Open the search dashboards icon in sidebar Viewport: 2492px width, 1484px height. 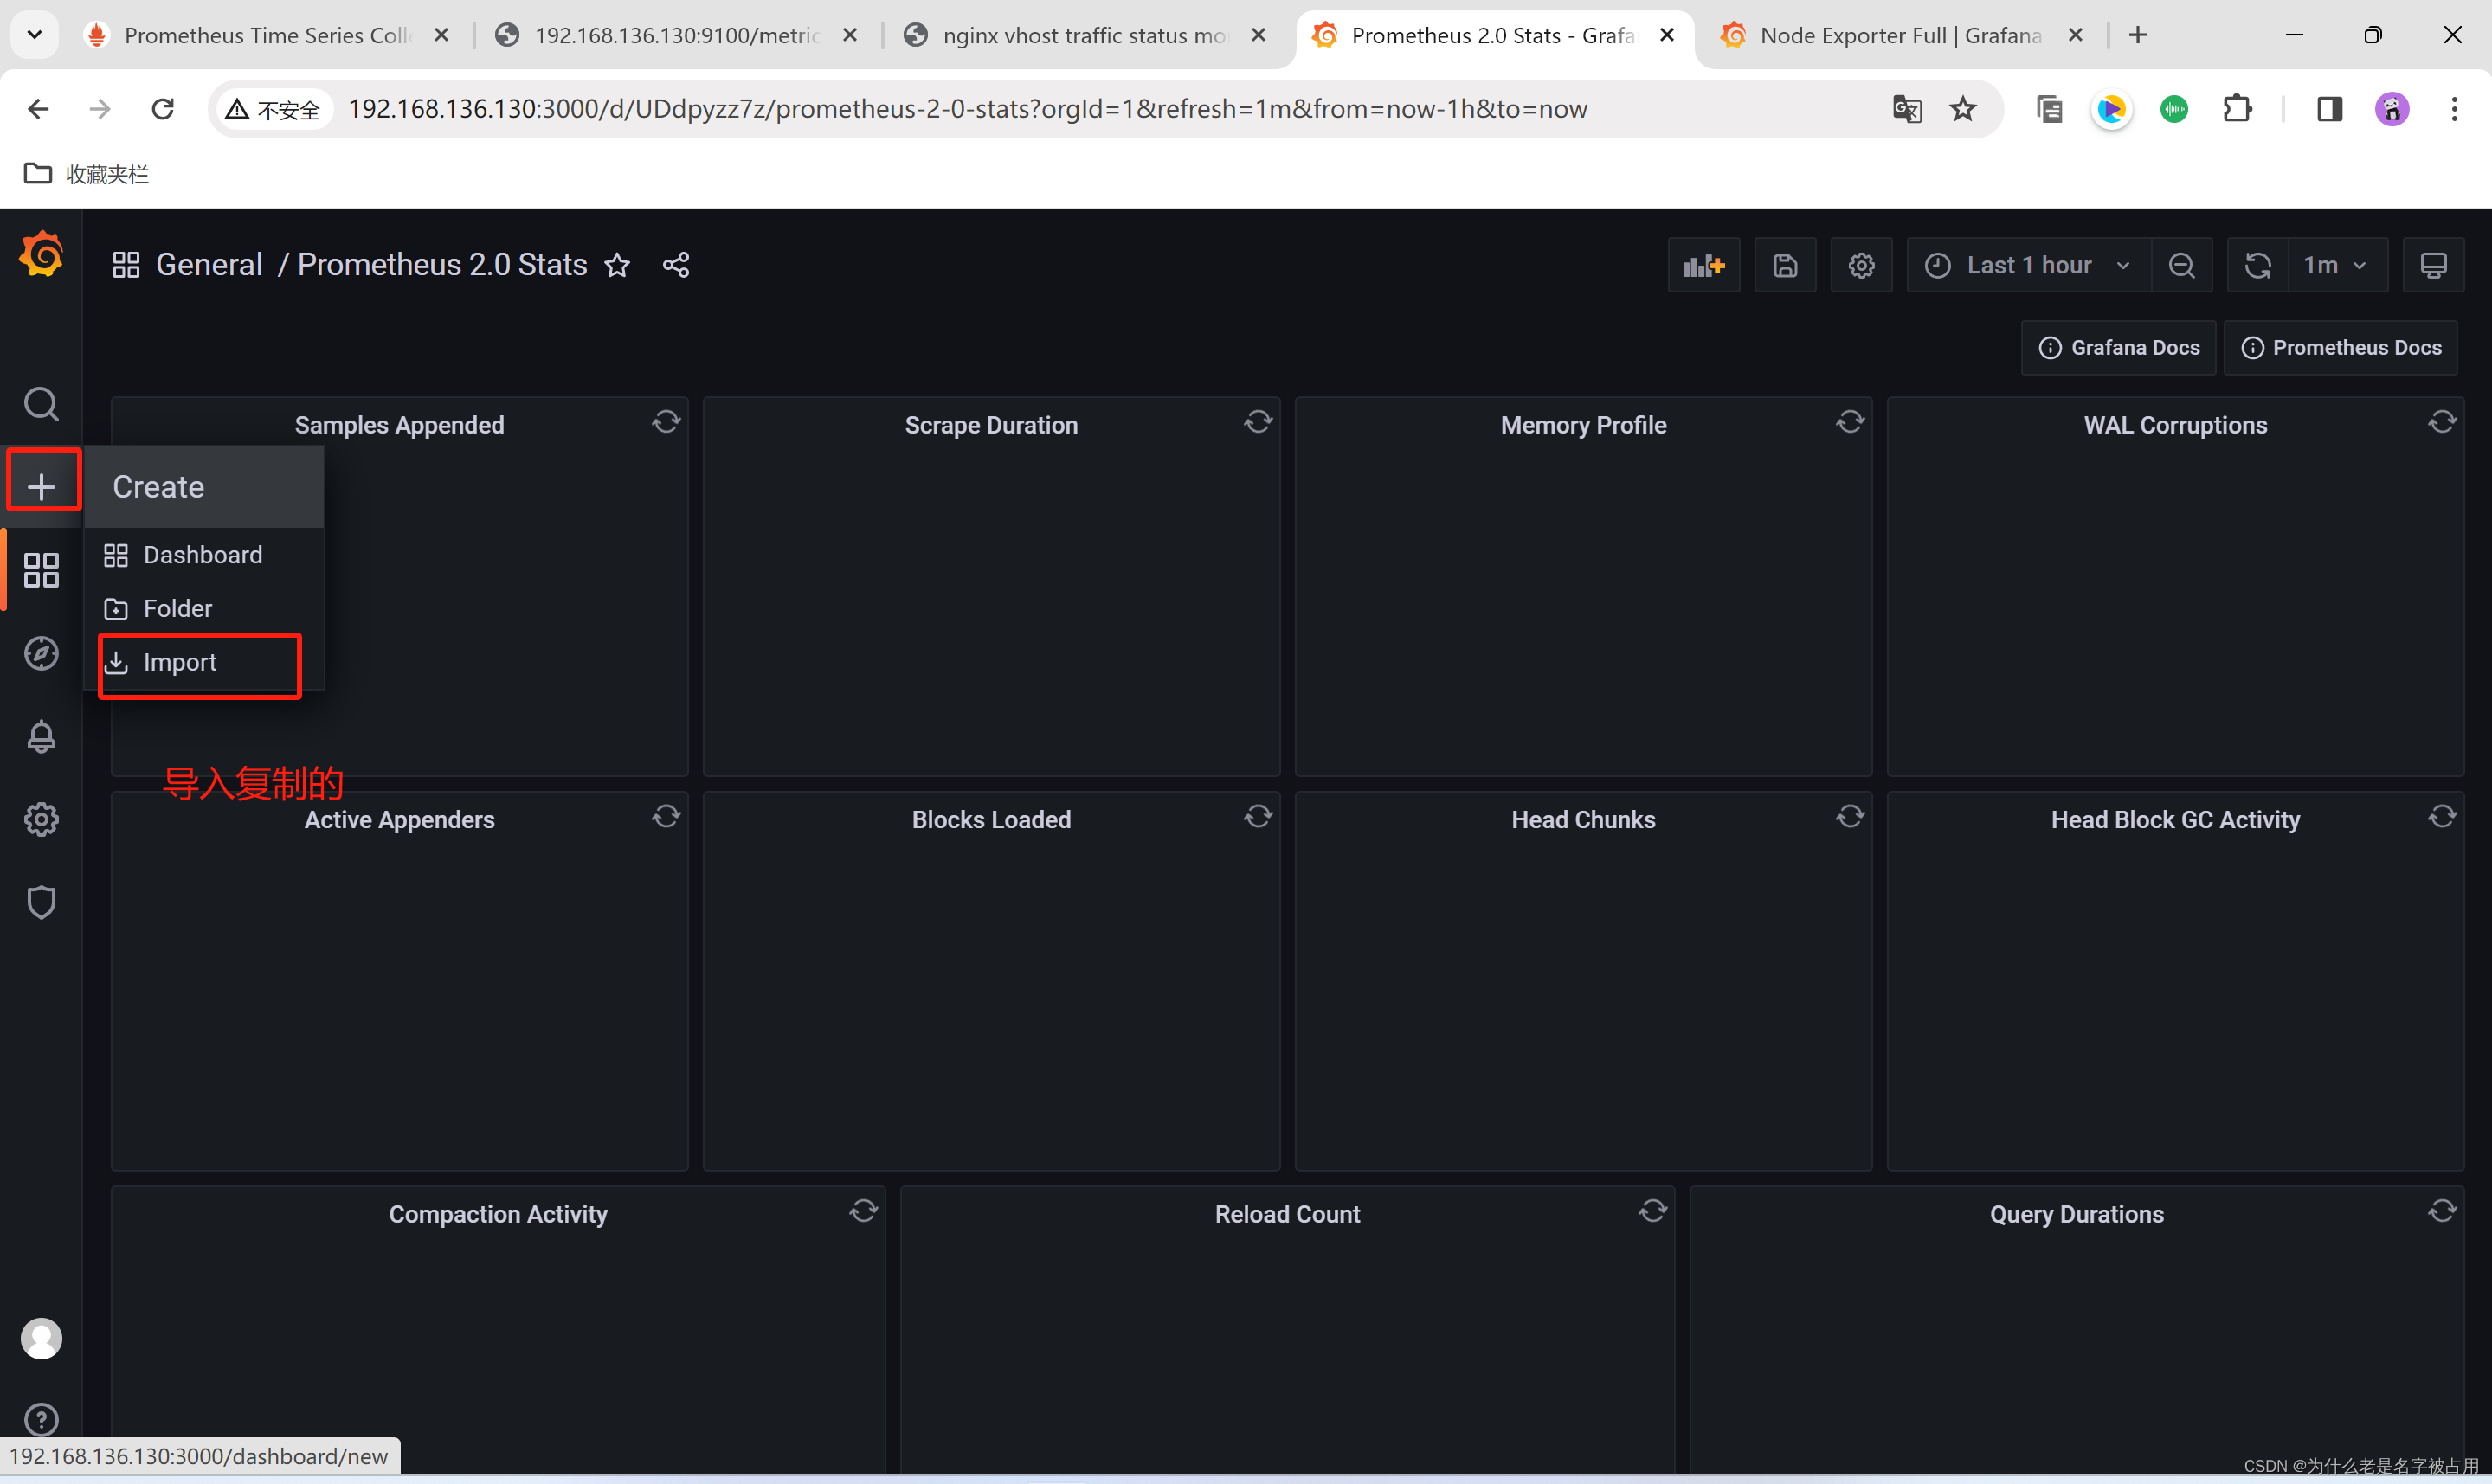pyautogui.click(x=41, y=404)
